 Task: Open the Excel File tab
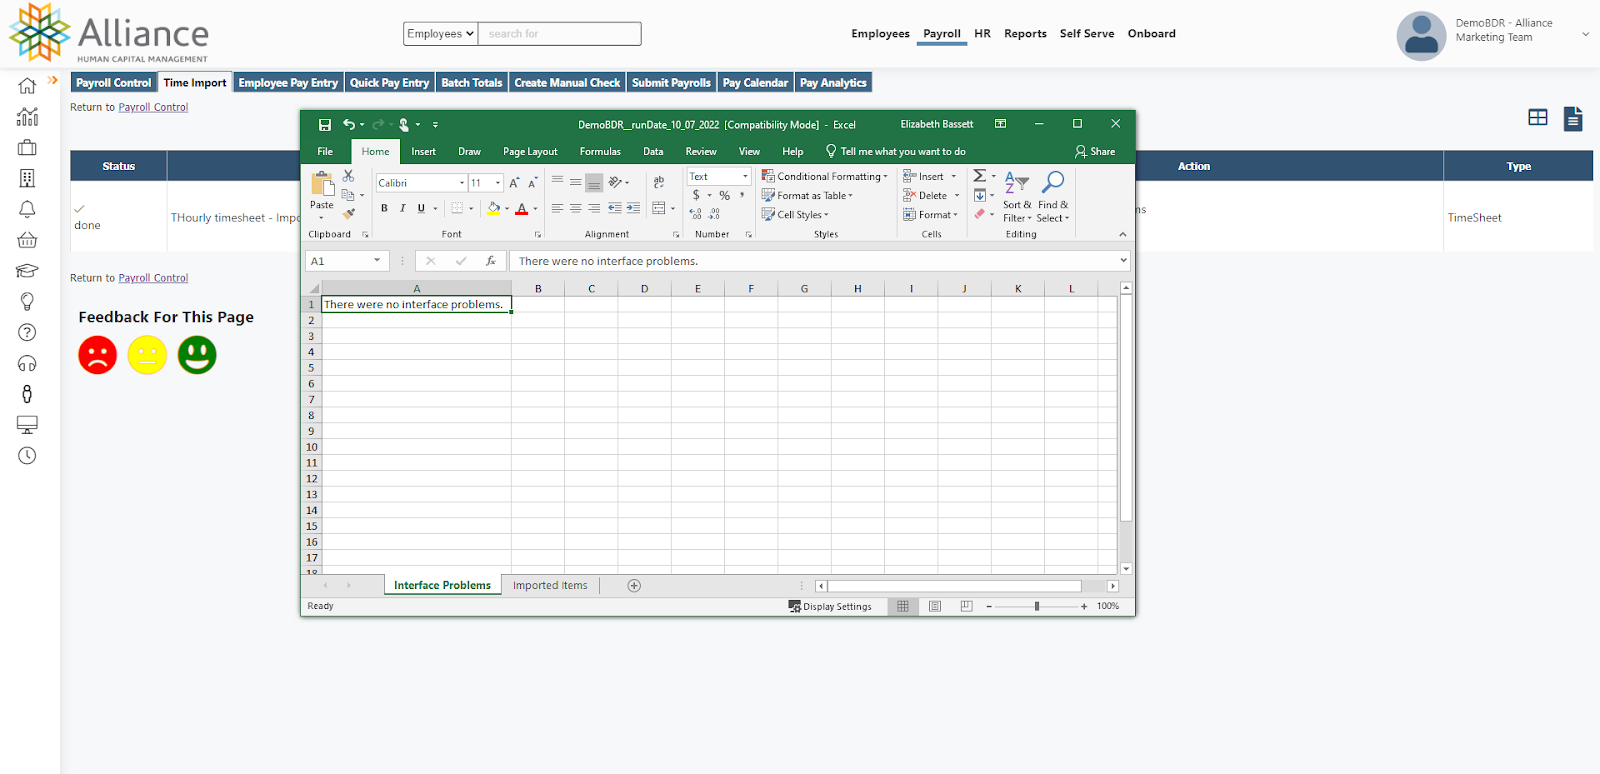(x=325, y=151)
